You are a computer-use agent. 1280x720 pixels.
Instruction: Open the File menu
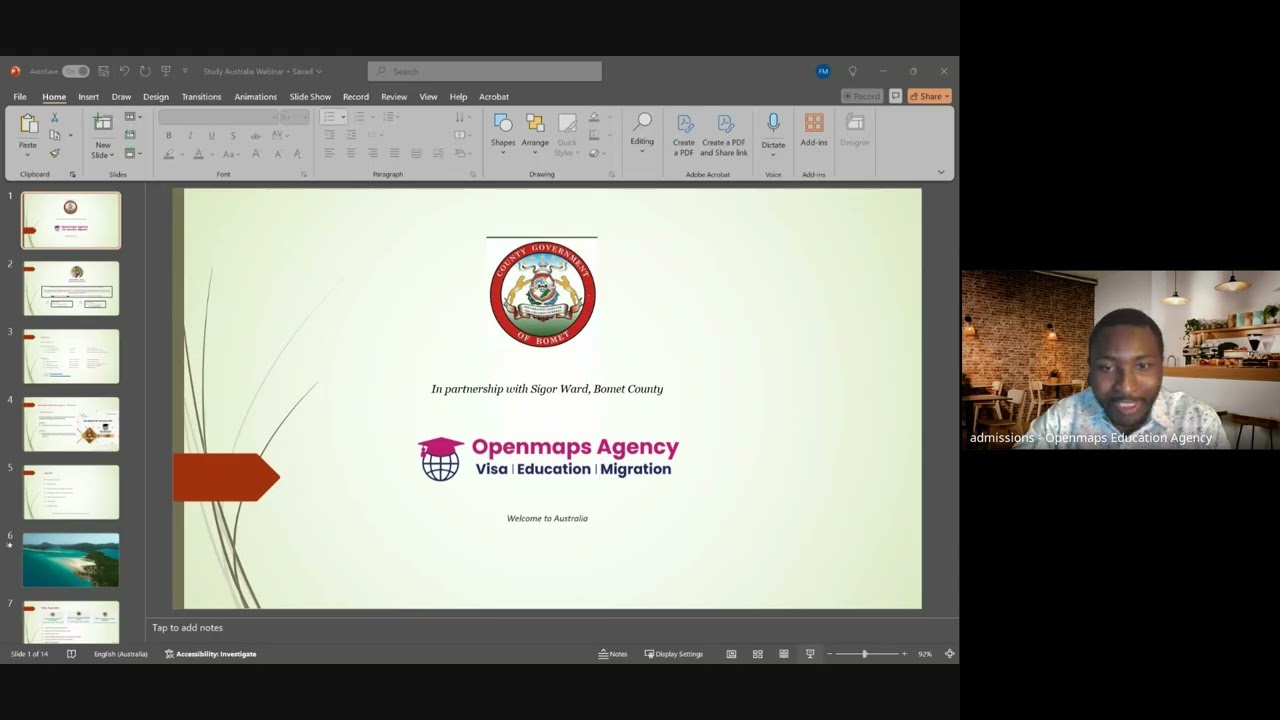pos(20,97)
